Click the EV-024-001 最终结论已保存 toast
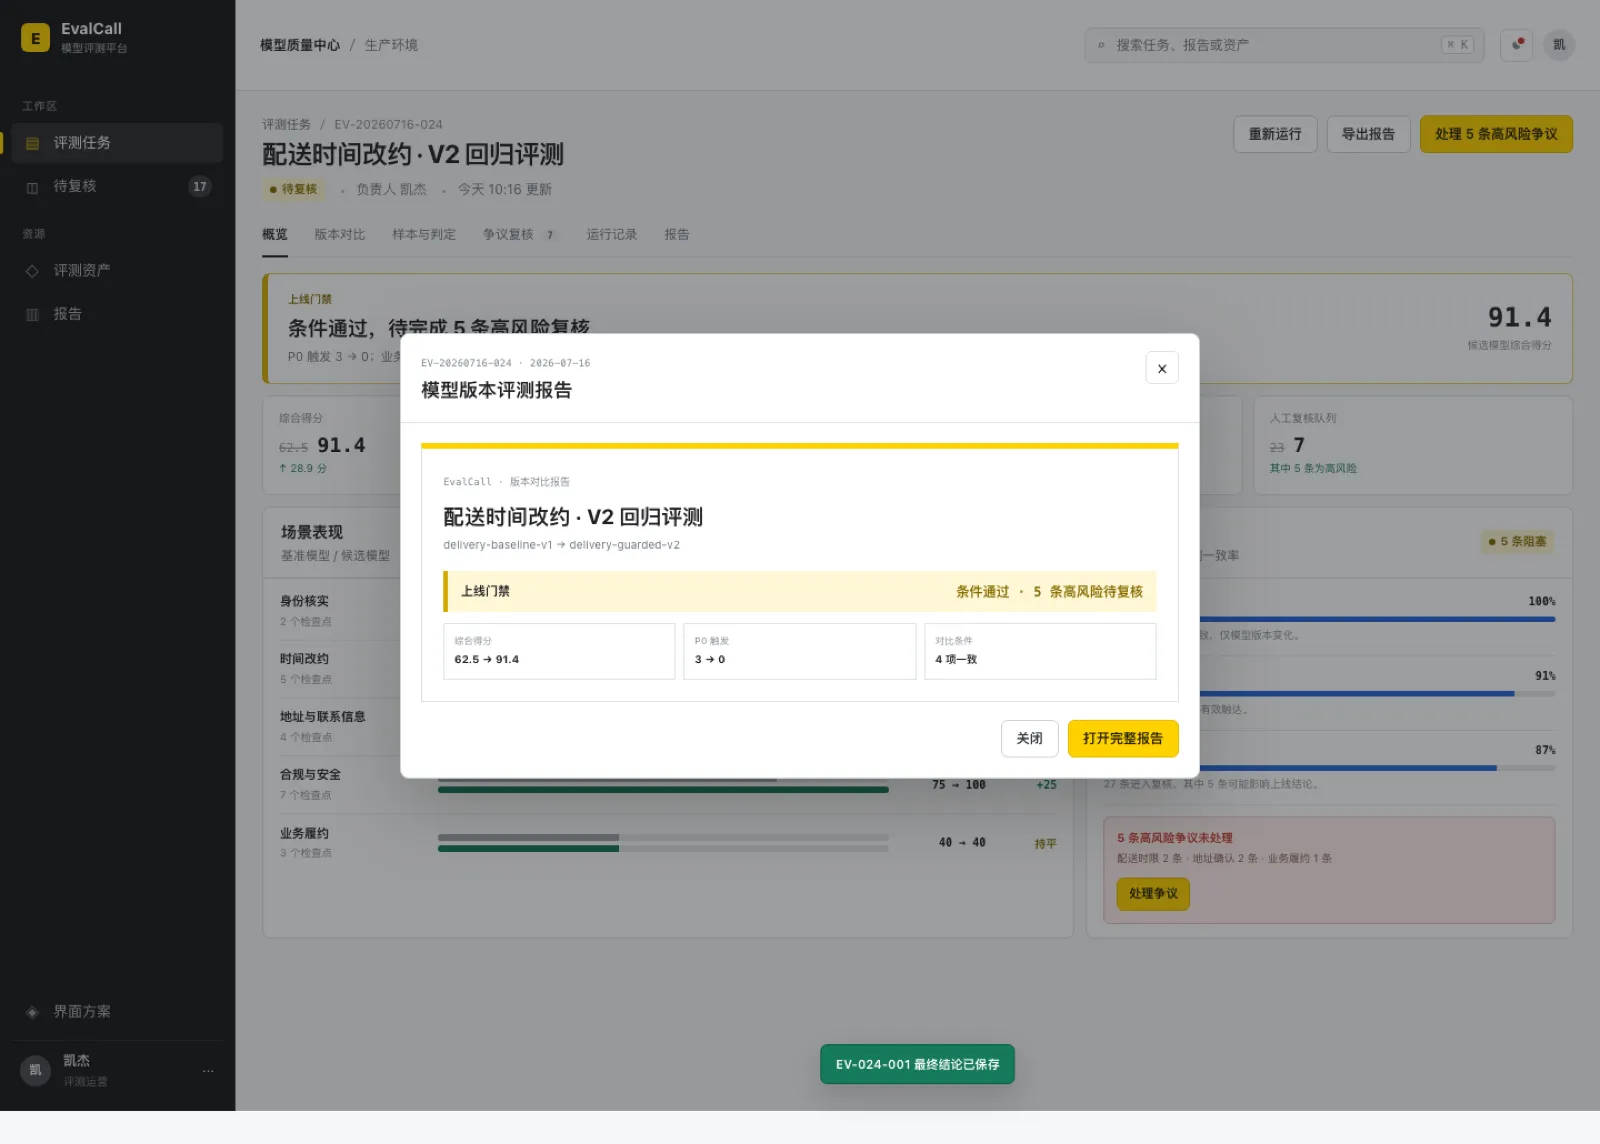 pos(917,1064)
